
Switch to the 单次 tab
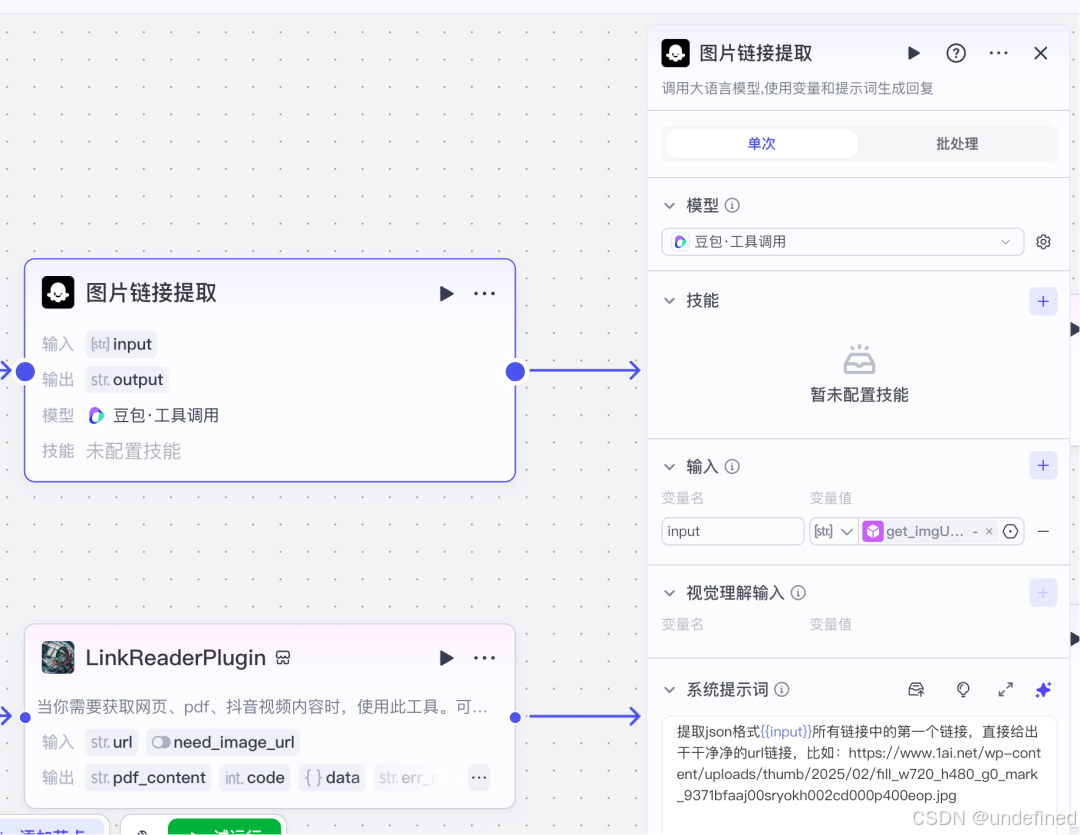[x=762, y=144]
